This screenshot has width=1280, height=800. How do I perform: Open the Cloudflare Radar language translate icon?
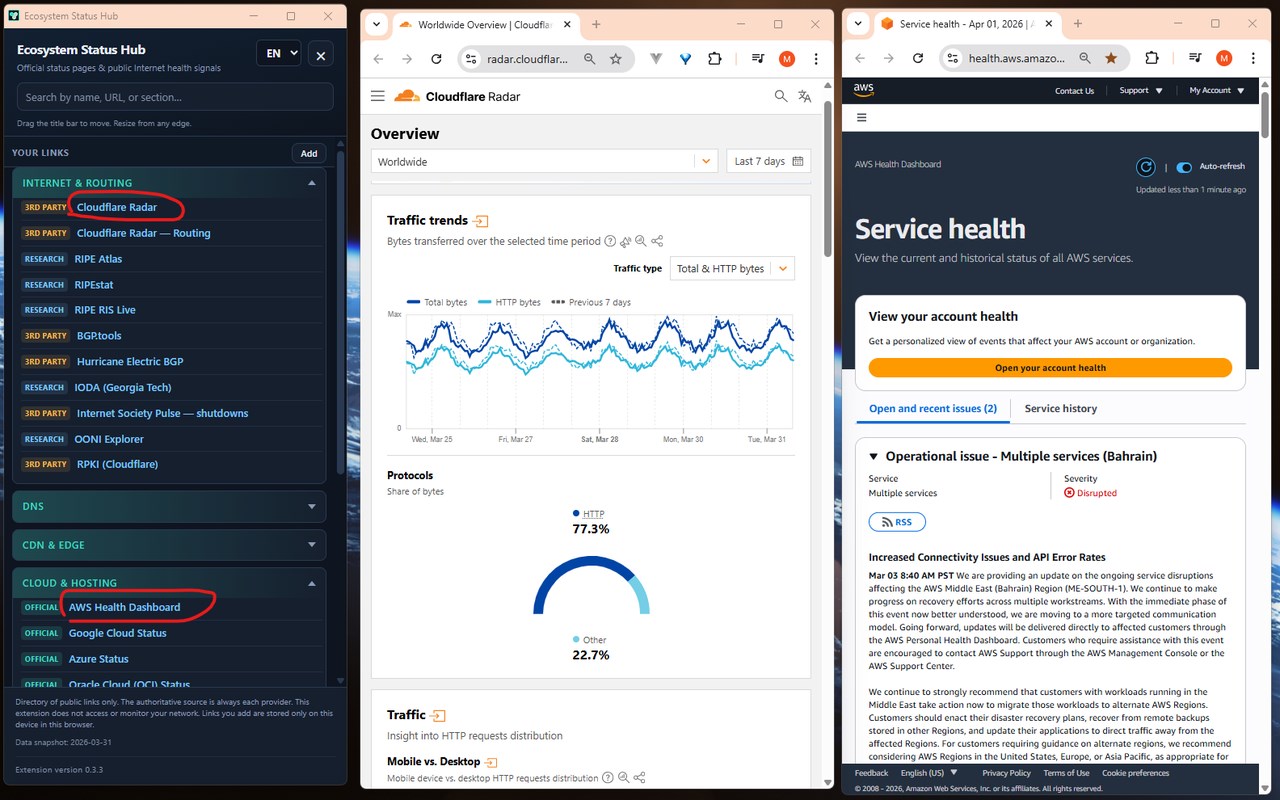pos(805,96)
